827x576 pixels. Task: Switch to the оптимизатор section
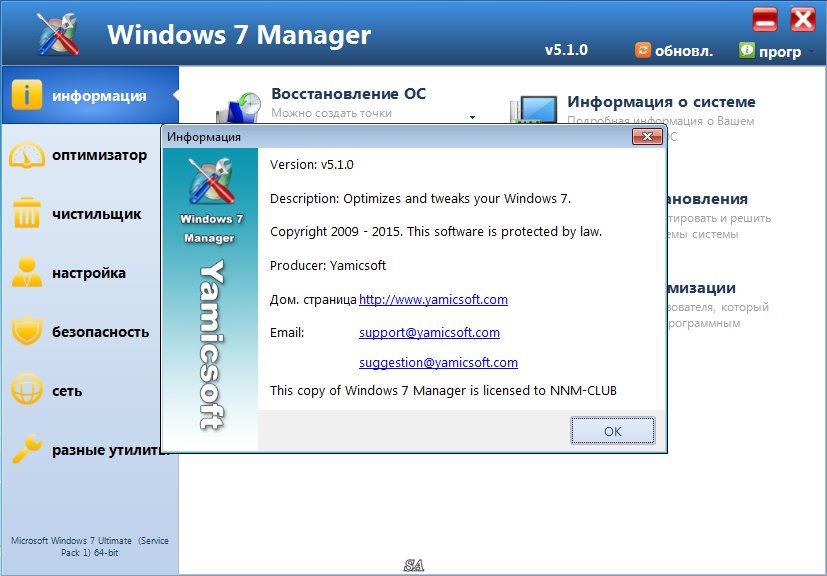point(99,155)
